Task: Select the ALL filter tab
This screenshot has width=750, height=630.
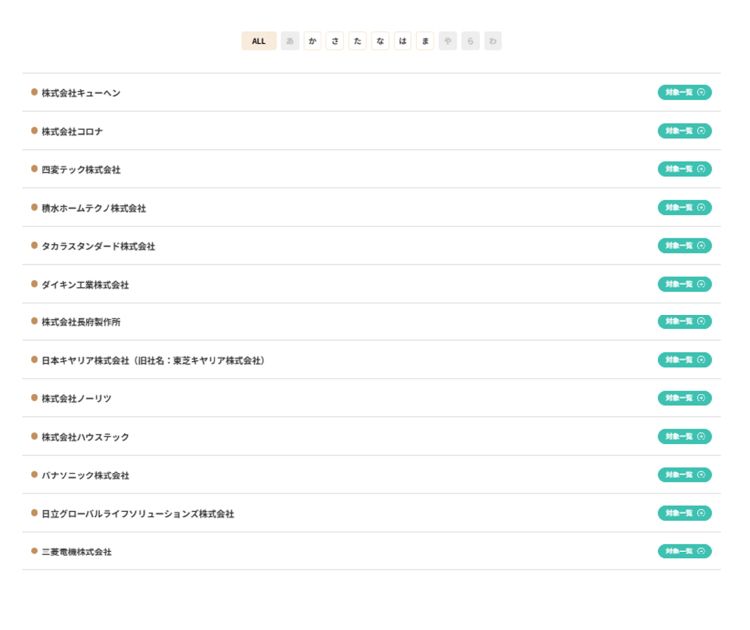Action: tap(259, 41)
